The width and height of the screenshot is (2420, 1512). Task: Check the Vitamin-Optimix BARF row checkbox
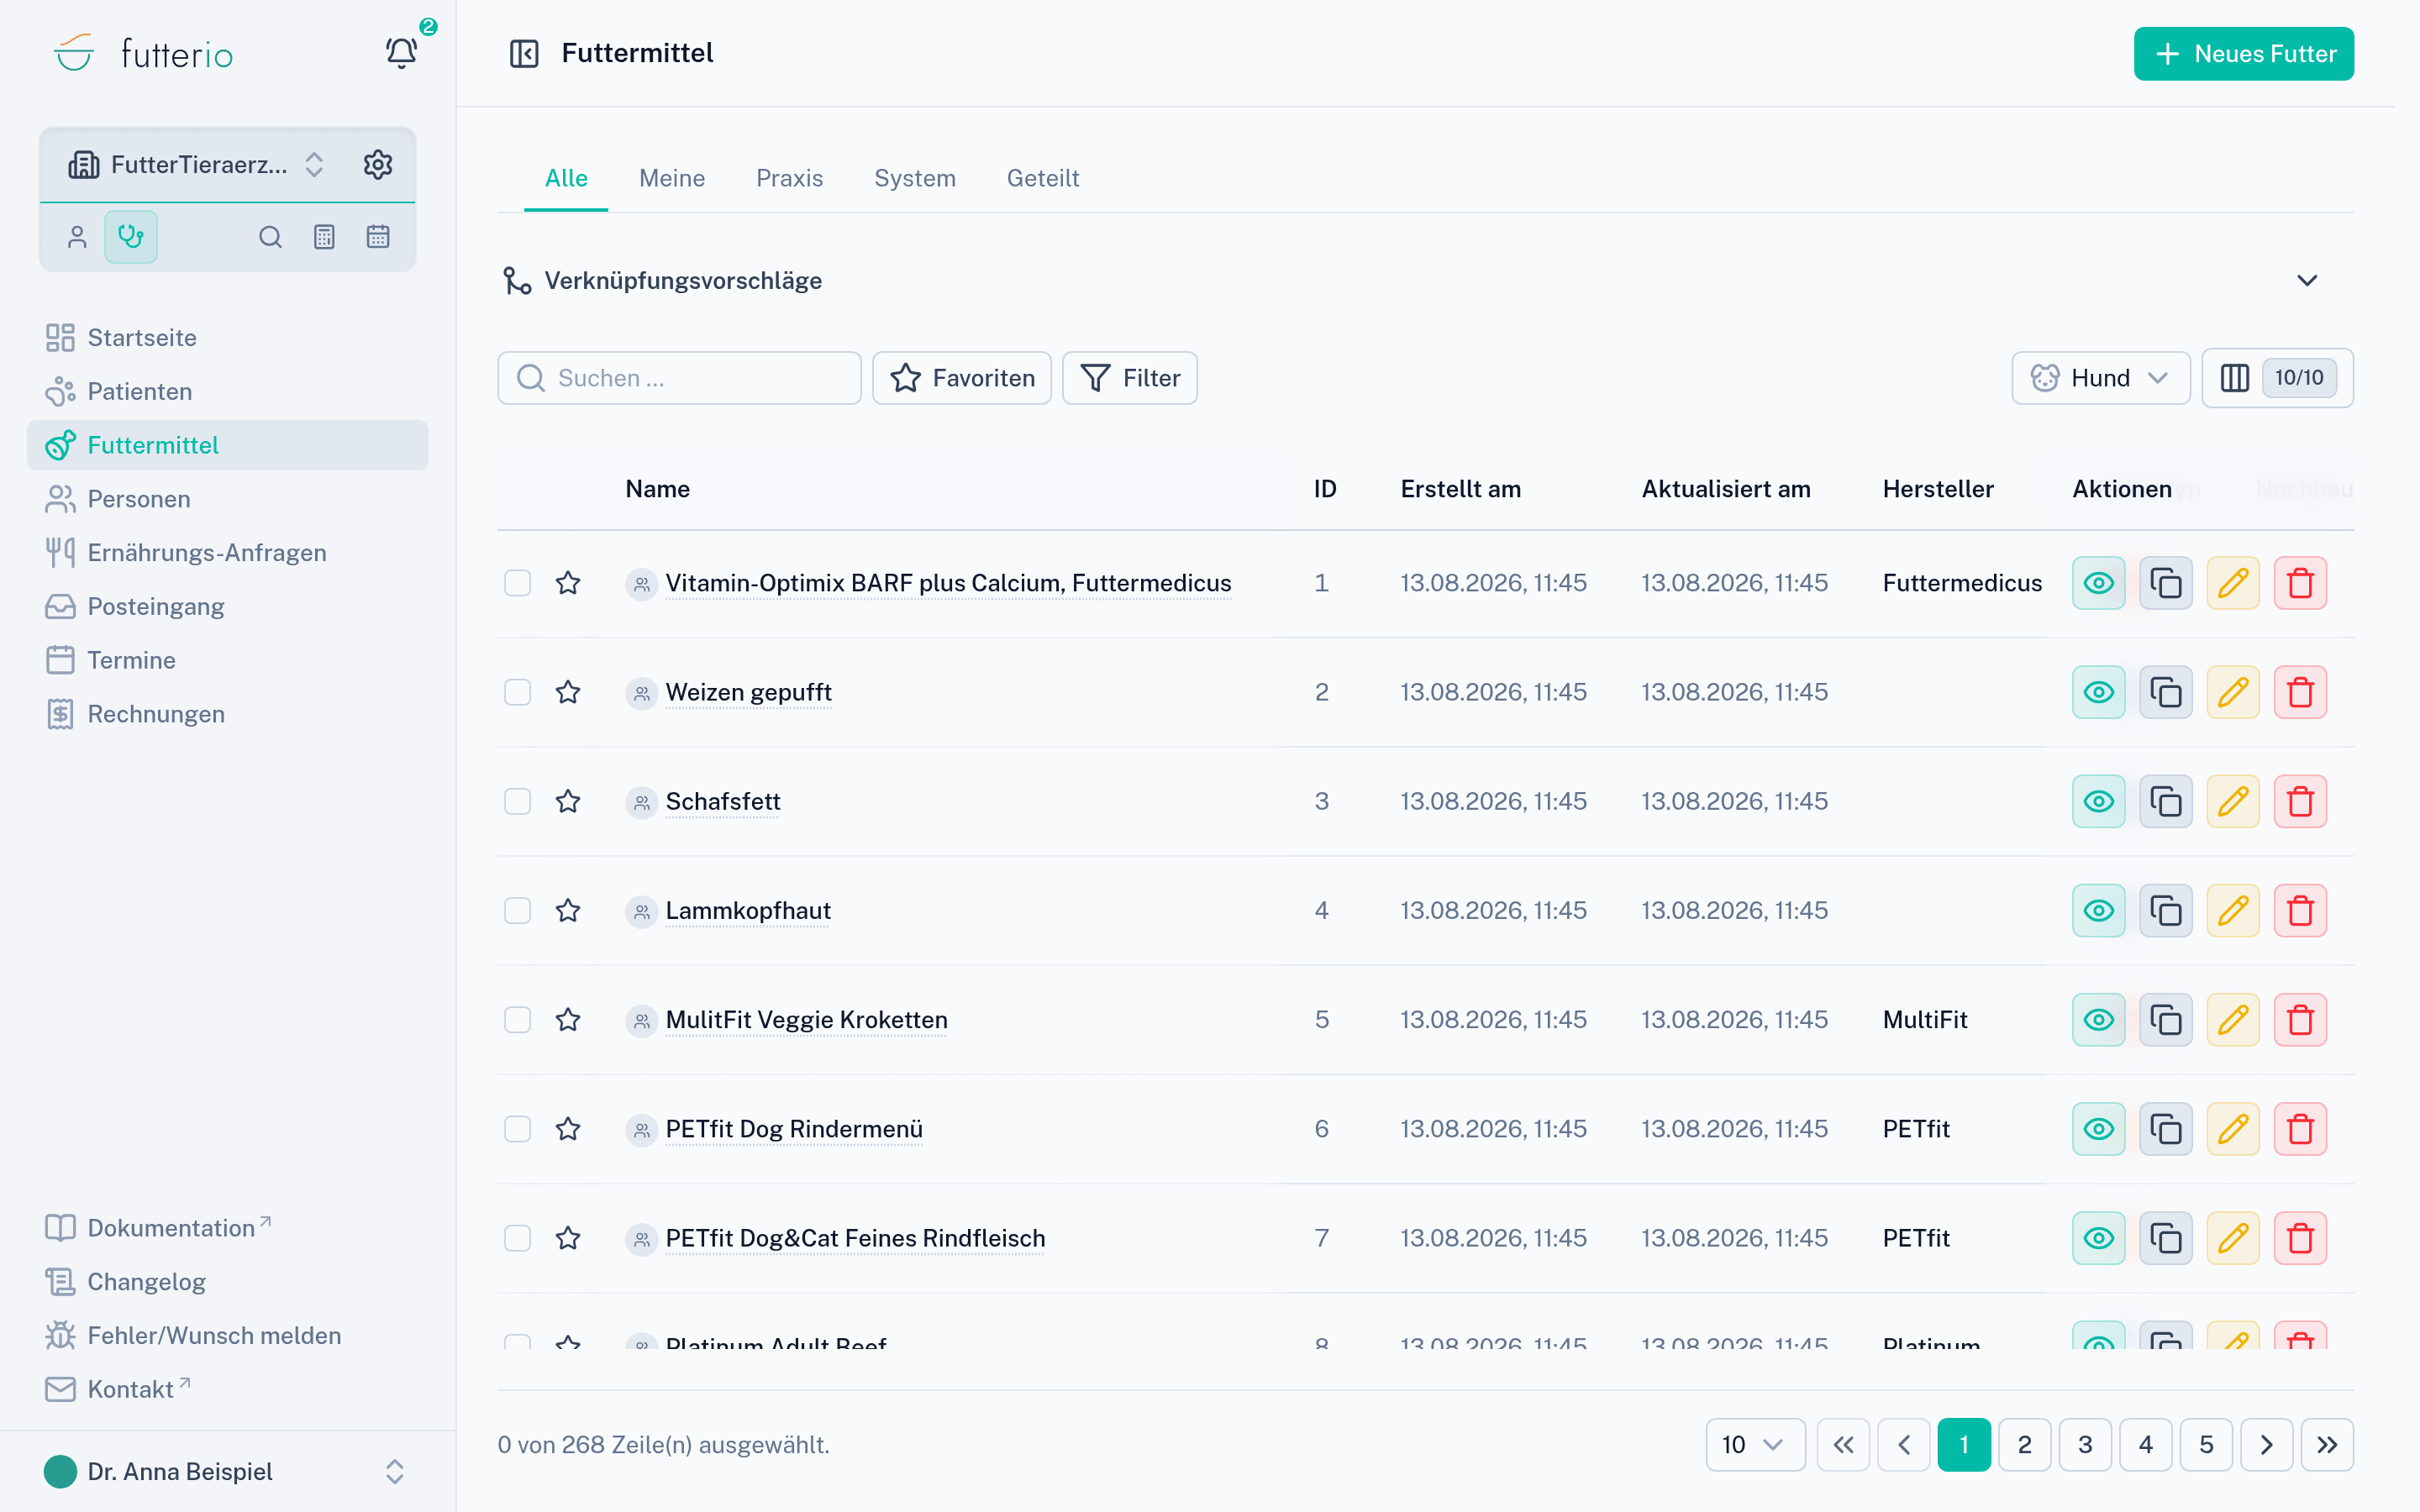pos(517,583)
